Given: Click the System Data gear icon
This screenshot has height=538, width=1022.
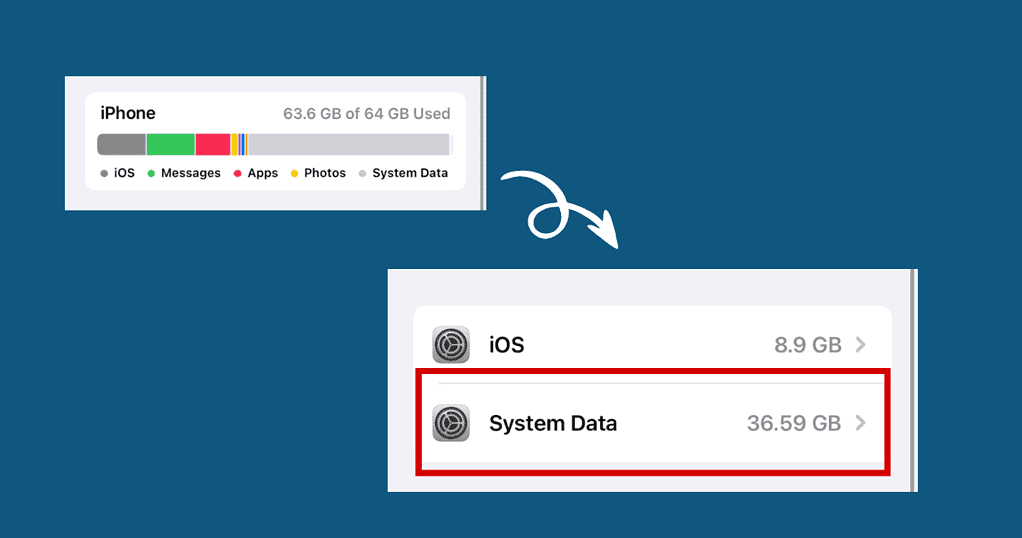Looking at the screenshot, I should (451, 423).
